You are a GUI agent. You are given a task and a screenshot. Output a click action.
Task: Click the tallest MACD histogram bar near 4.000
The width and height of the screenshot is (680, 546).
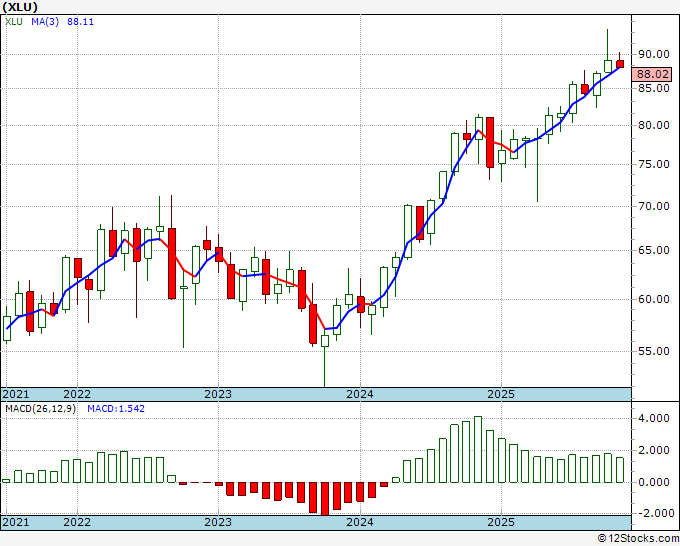tap(478, 449)
